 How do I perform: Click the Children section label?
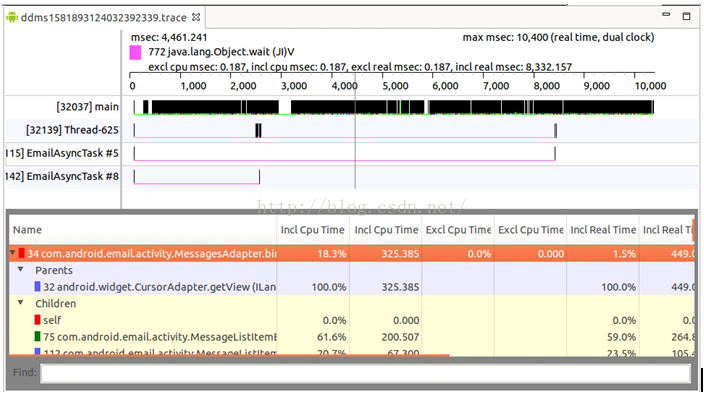pos(56,304)
